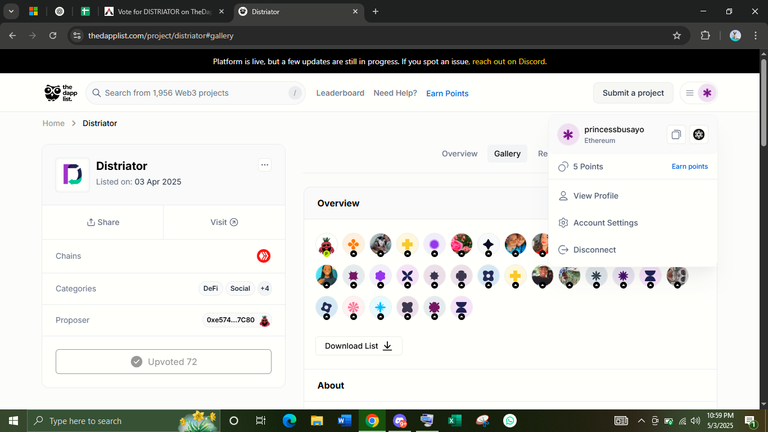
Task: View site information icon in address bar
Action: pos(77,35)
